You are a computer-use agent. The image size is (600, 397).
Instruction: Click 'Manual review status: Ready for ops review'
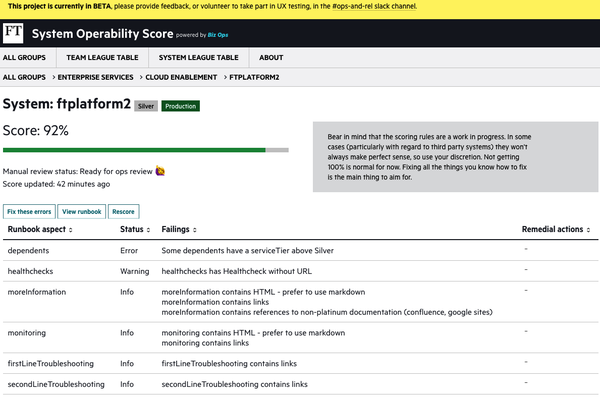(78, 172)
